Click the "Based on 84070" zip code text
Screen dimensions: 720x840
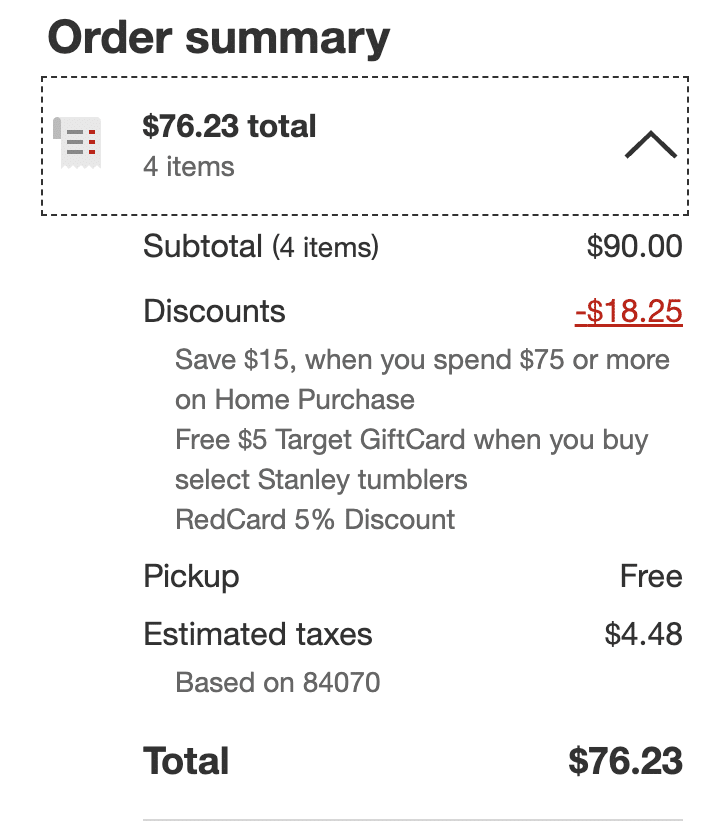click(277, 684)
